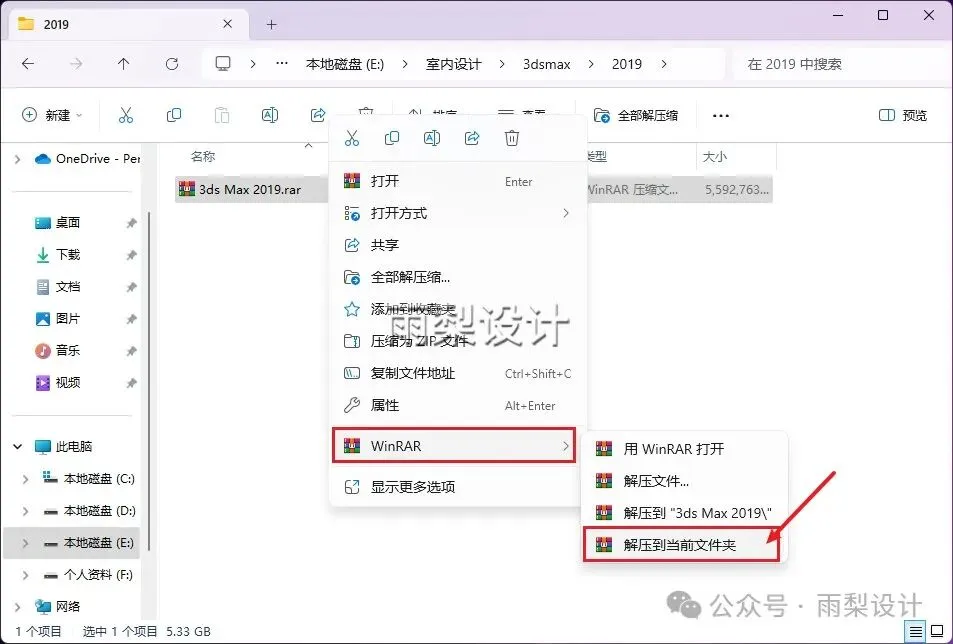Open the Music (音乐) quick access folder
The width and height of the screenshot is (953, 644).
tap(58, 351)
